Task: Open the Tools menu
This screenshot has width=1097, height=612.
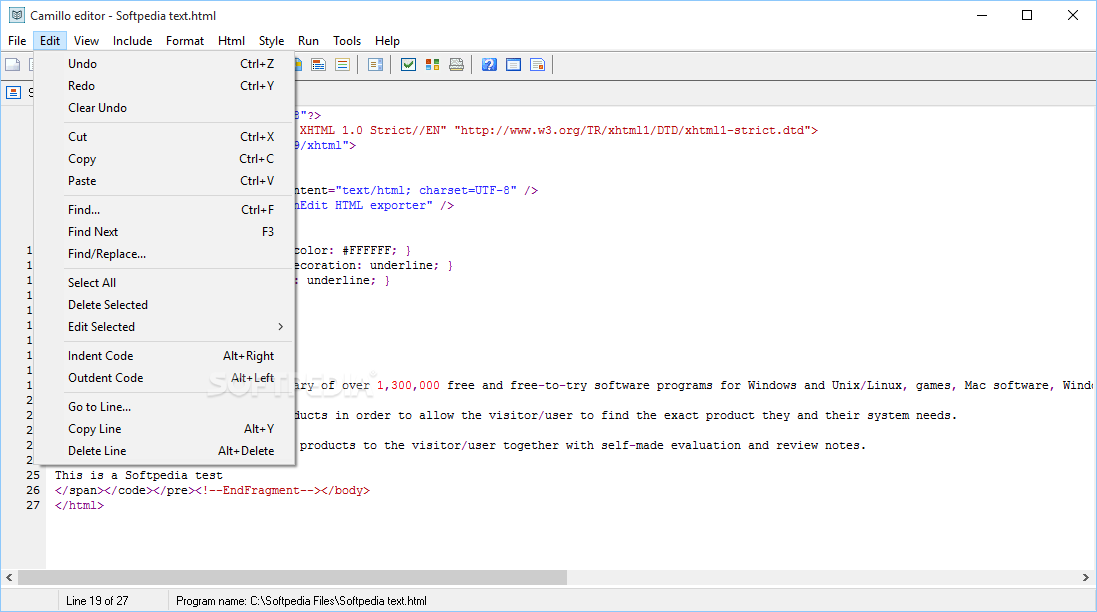Action: pyautogui.click(x=346, y=41)
